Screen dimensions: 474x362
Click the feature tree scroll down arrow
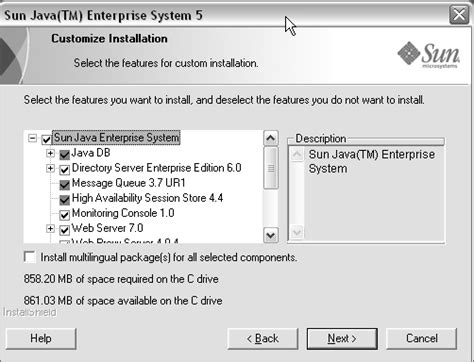[271, 235]
